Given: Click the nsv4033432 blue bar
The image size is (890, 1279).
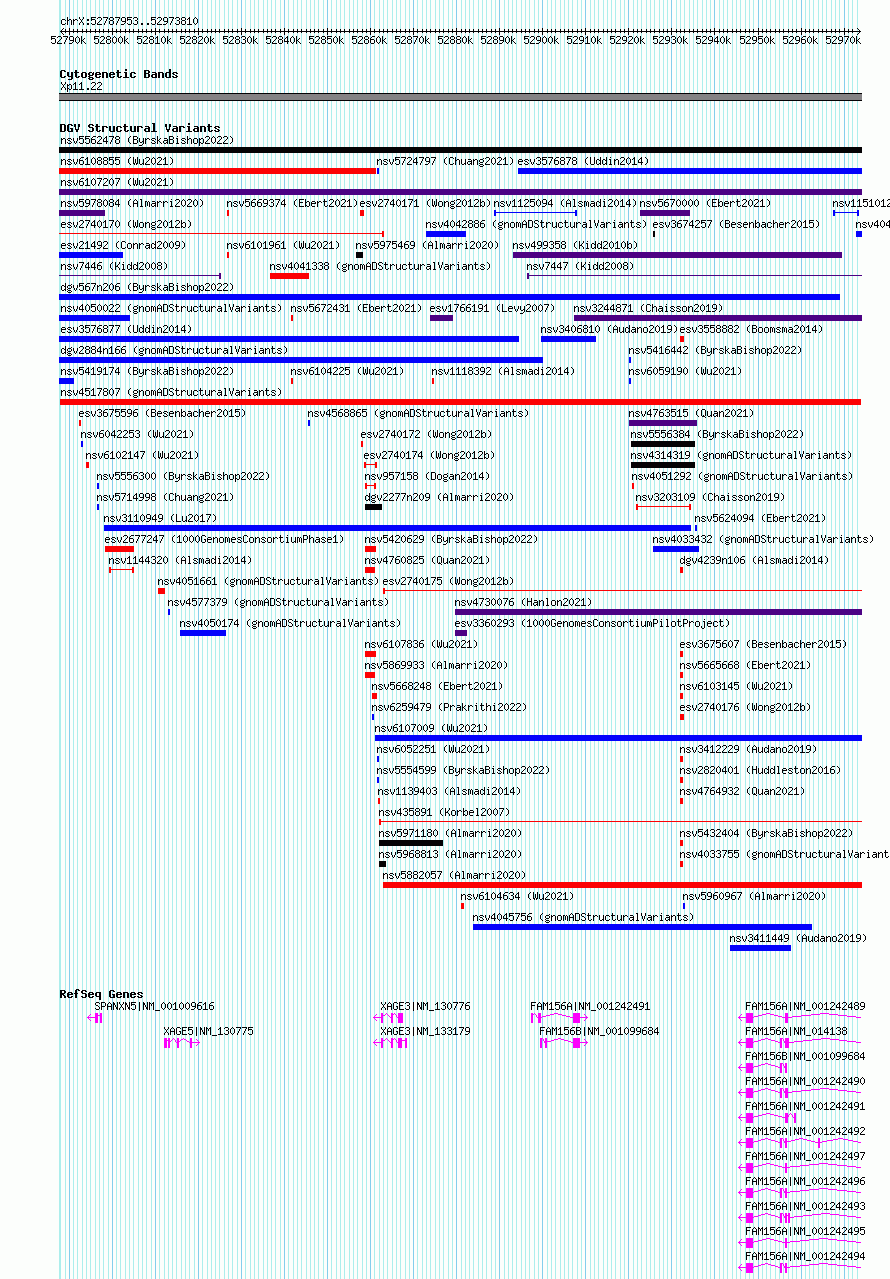Looking at the screenshot, I should [676, 549].
